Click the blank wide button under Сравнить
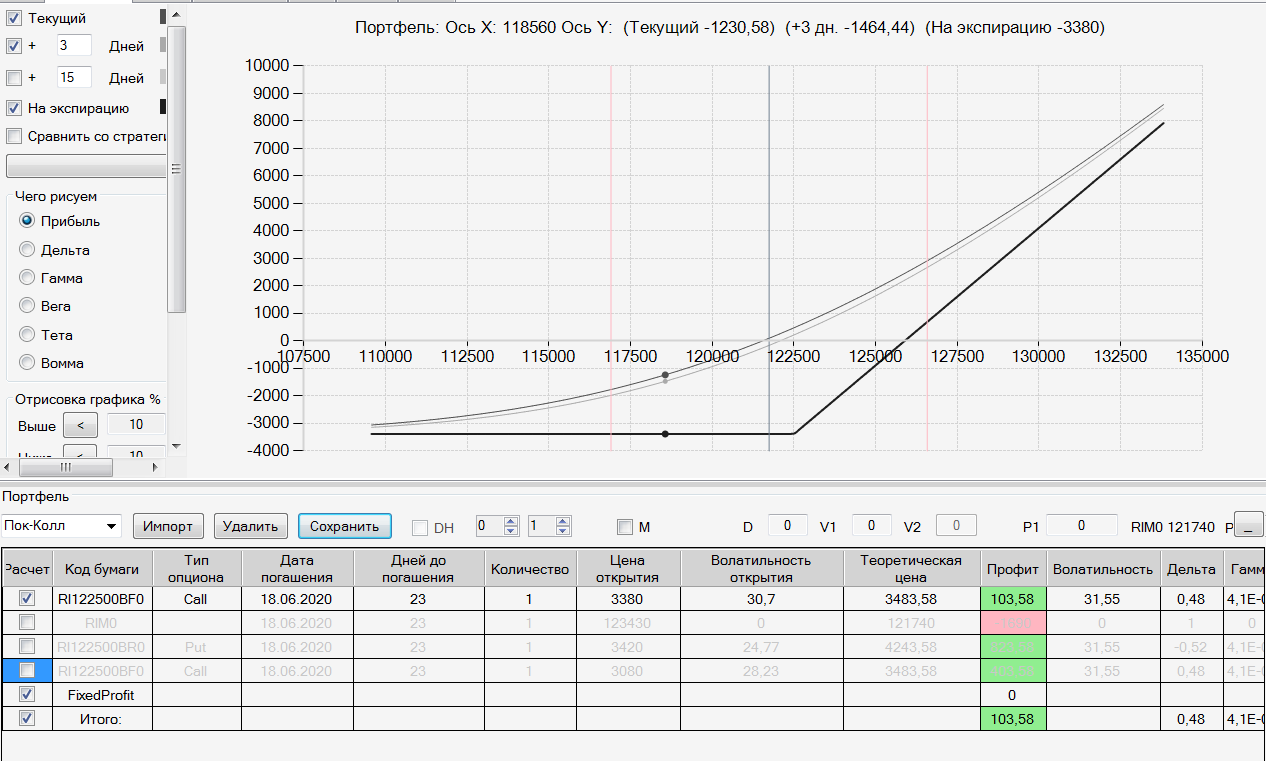This screenshot has width=1266, height=761. [x=87, y=166]
